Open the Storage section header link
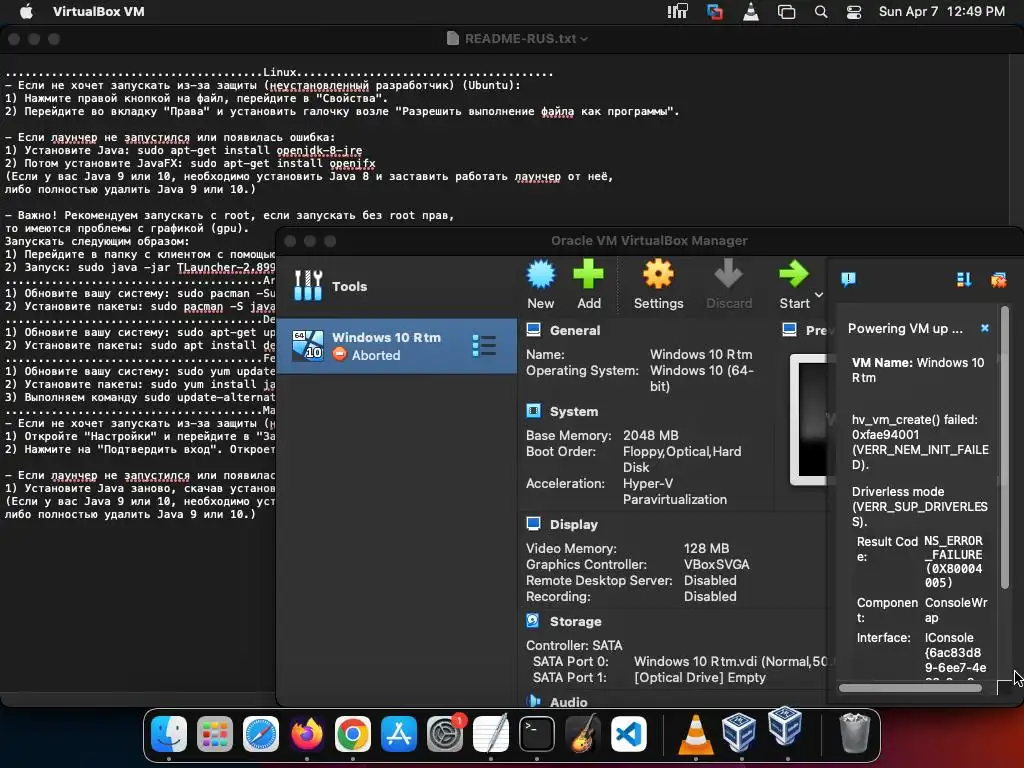 click(x=575, y=622)
